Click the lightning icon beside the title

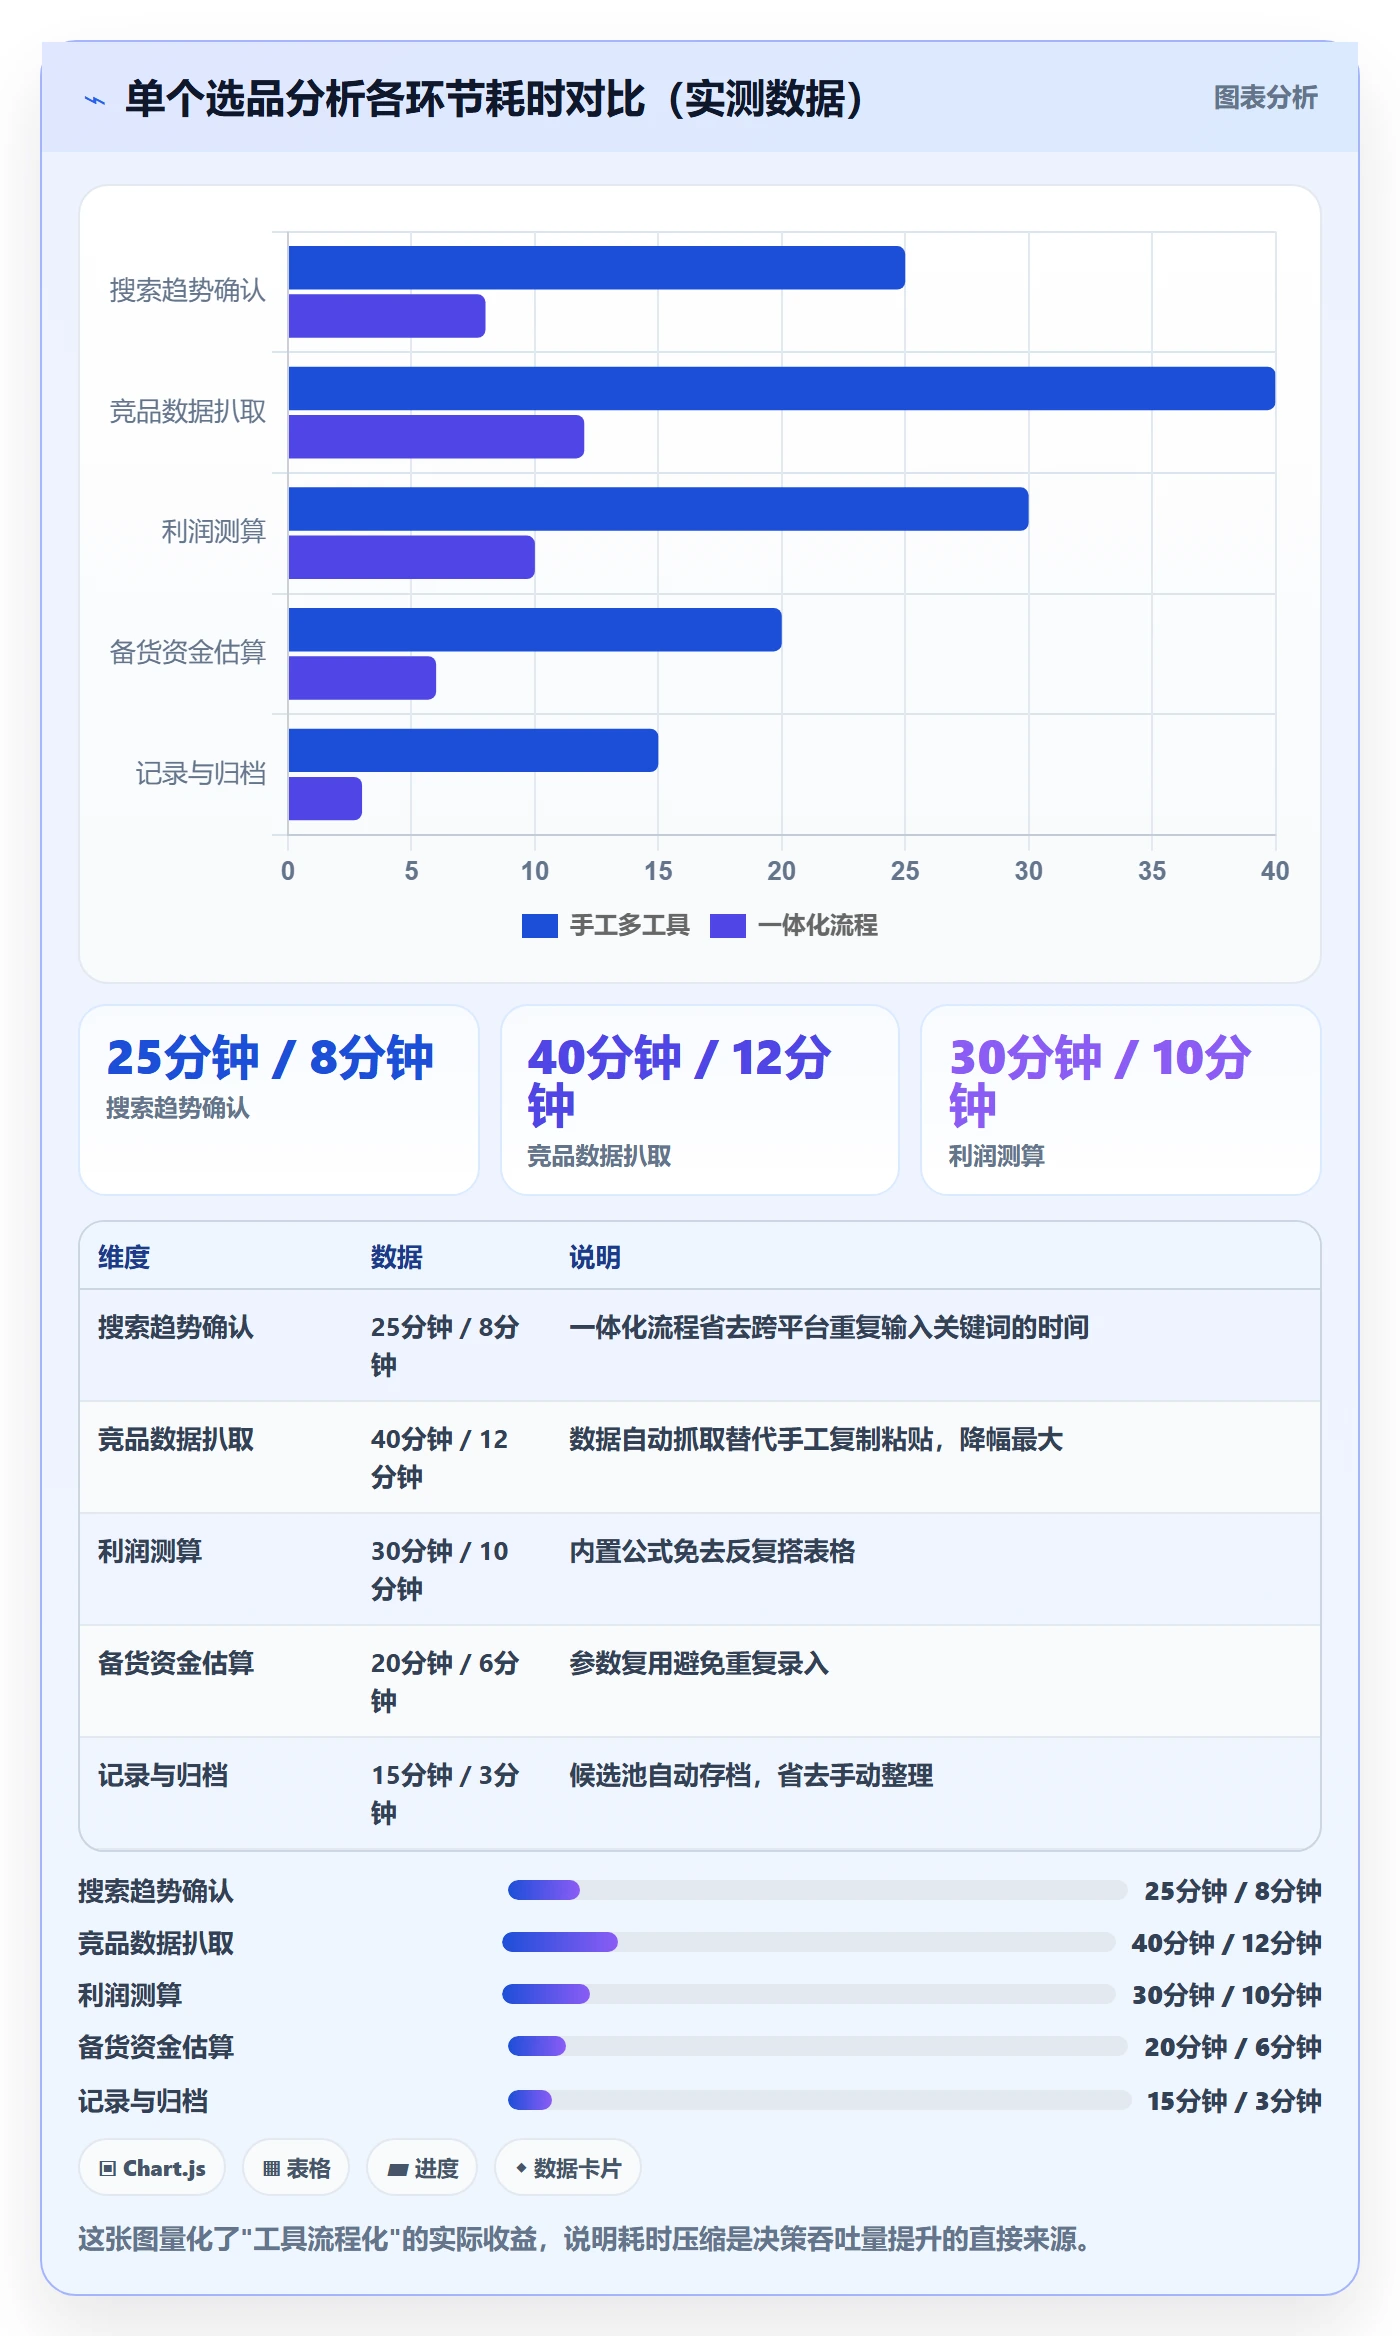[95, 100]
